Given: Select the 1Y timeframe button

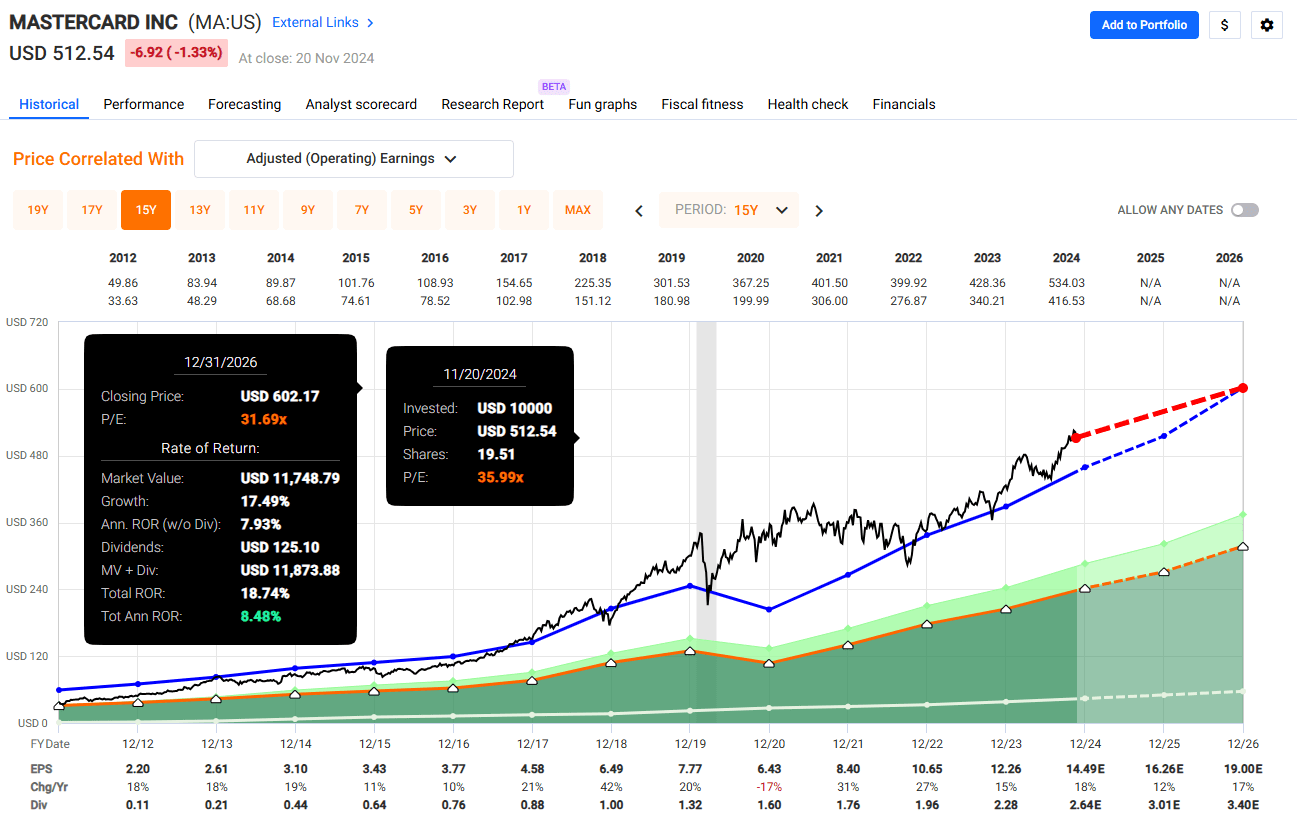Looking at the screenshot, I should pos(523,210).
